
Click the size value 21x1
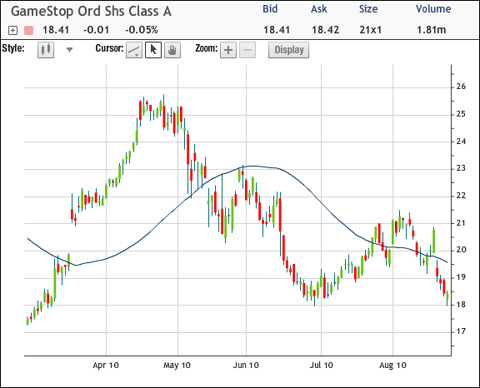pyautogui.click(x=370, y=30)
